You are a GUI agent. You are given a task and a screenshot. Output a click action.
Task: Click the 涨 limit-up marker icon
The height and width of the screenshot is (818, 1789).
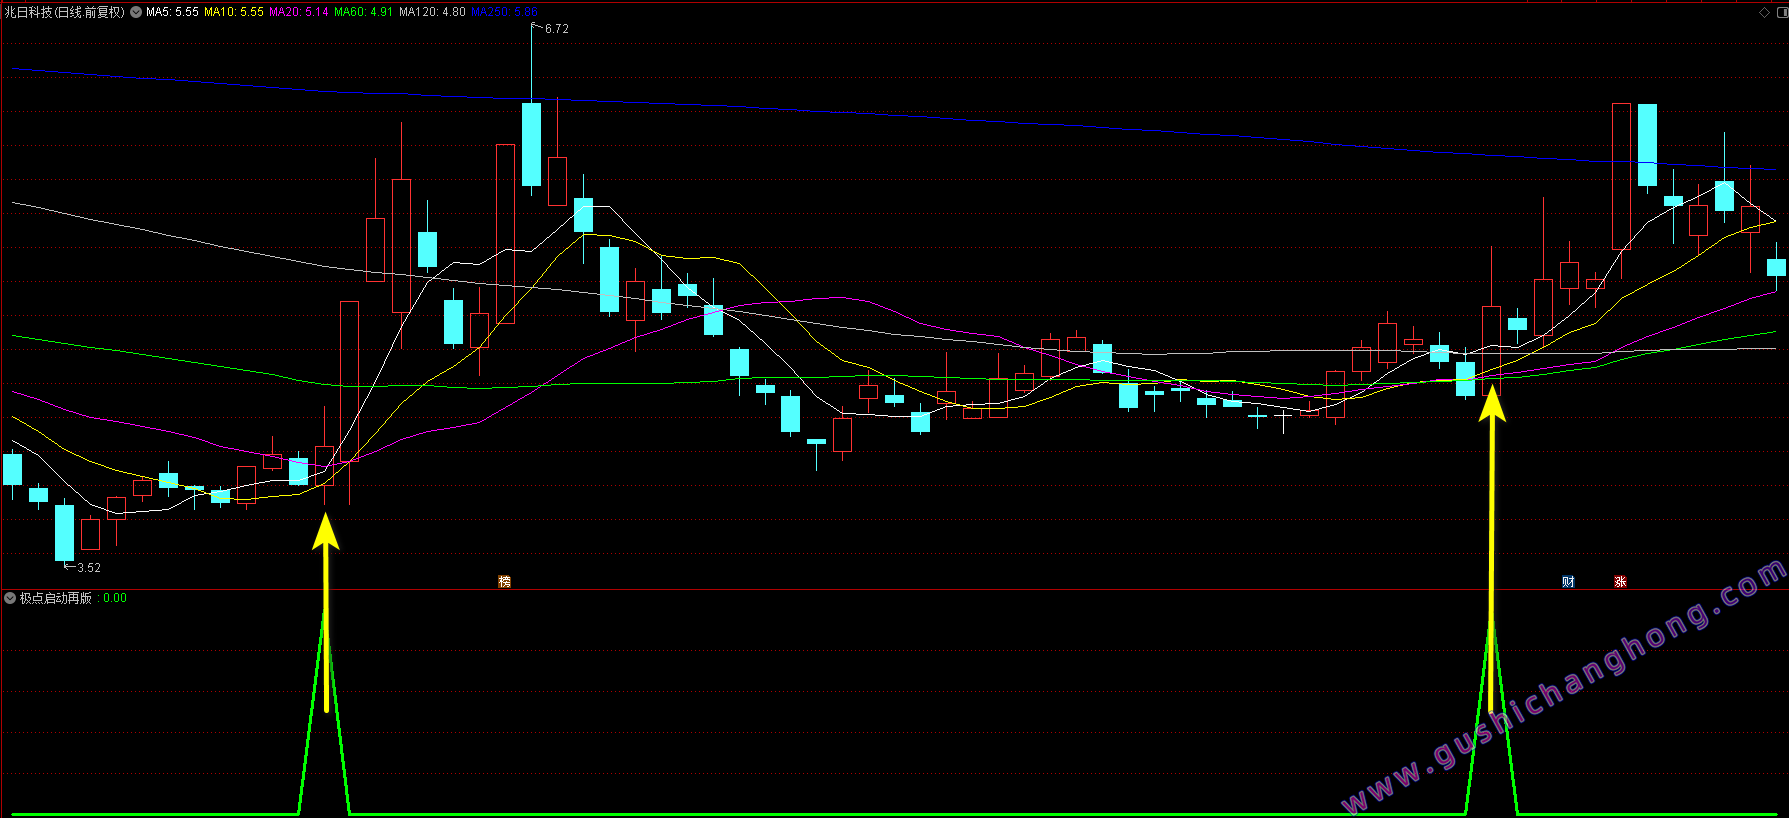point(1620,581)
